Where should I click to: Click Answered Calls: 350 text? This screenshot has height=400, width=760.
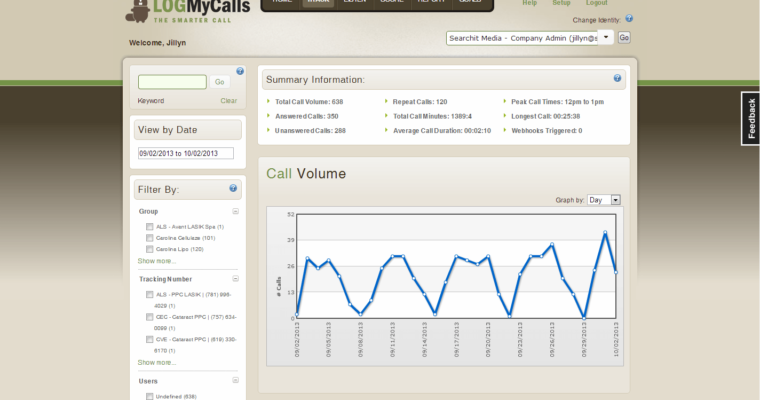[x=306, y=116]
